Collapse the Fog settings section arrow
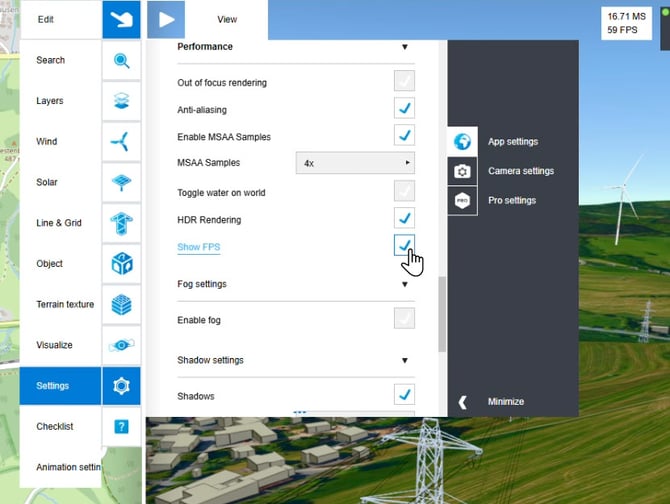 tap(405, 284)
